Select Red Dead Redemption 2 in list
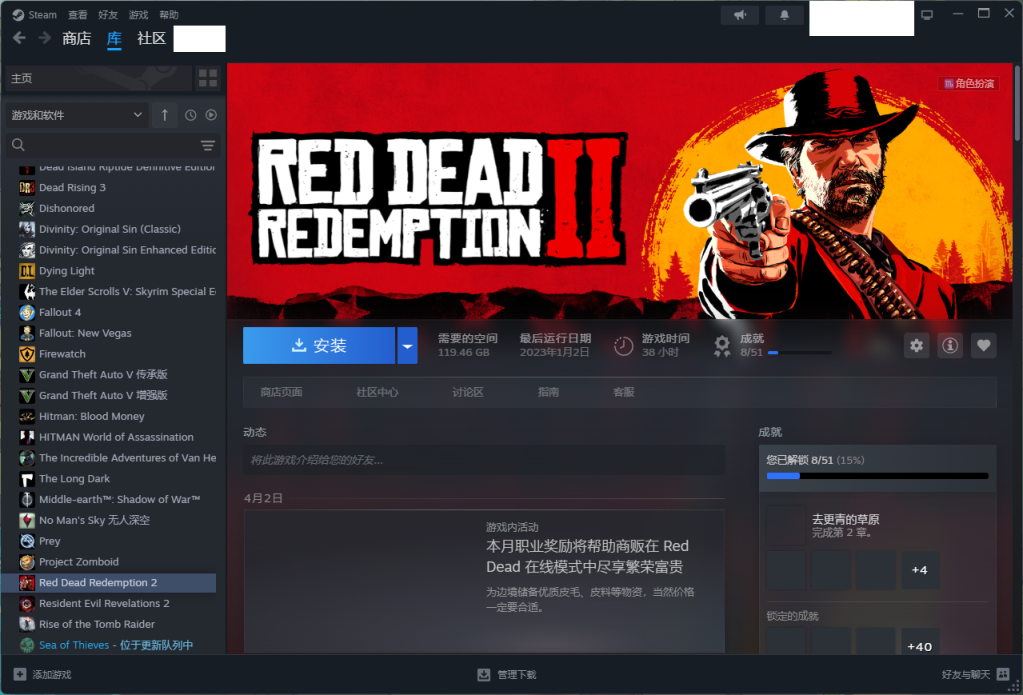 pyautogui.click(x=109, y=583)
